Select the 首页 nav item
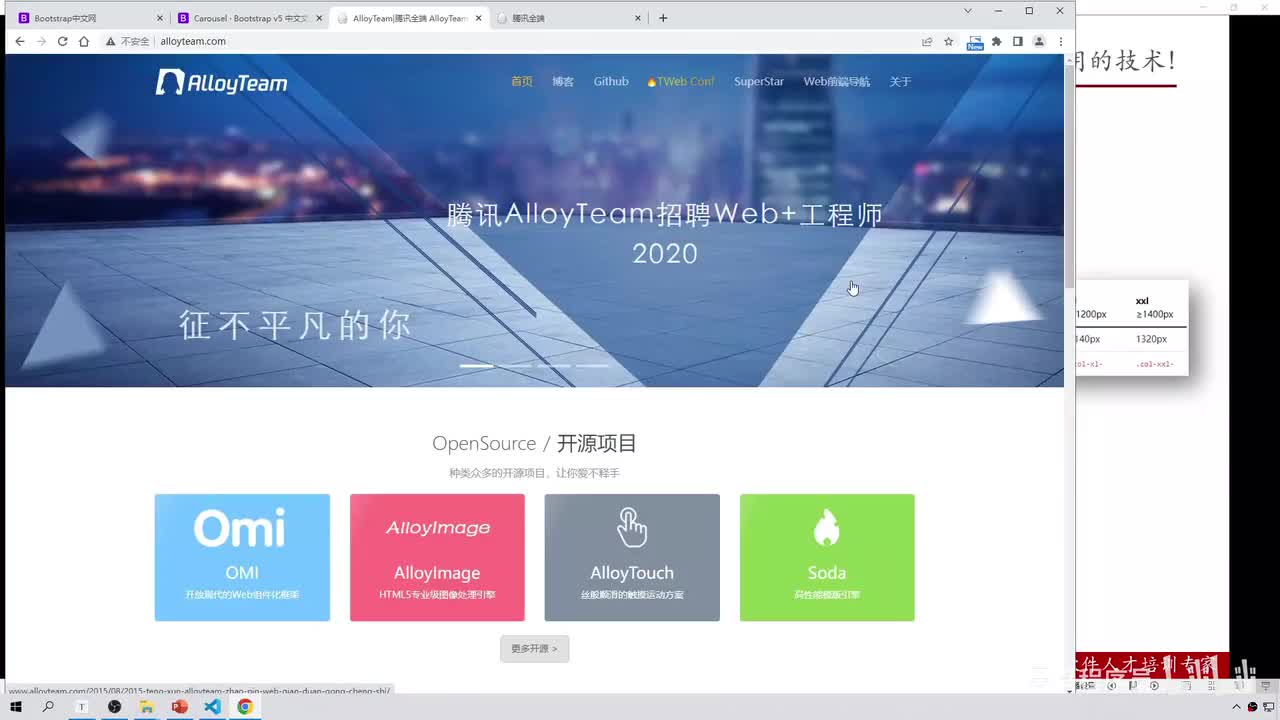1280x720 pixels. 522,82
